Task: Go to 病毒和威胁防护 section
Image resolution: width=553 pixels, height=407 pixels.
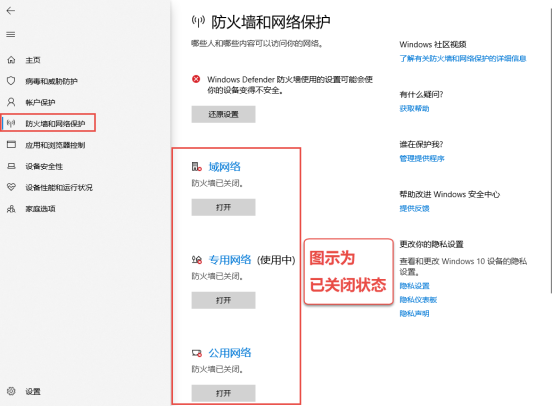Action: [x=51, y=81]
